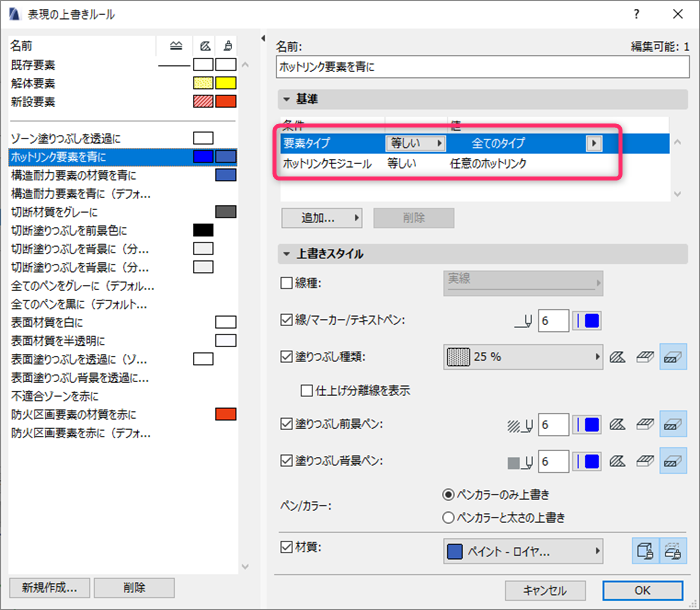The image size is (700, 610).
Task: Open color swatch for 線/マーカー/テキストペン
Action: [x=587, y=321]
